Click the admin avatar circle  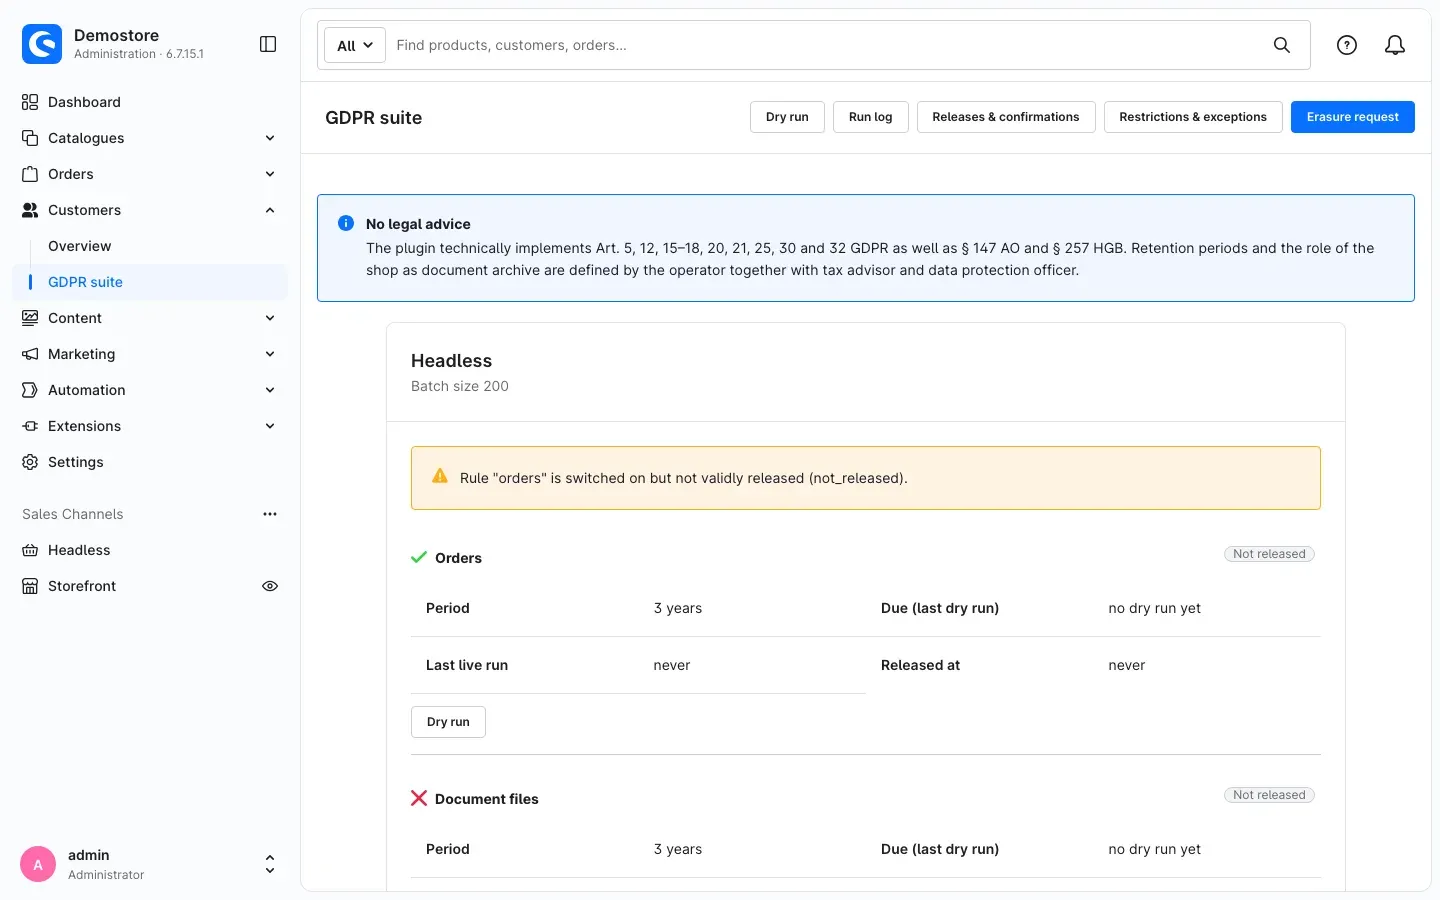[x=38, y=865]
